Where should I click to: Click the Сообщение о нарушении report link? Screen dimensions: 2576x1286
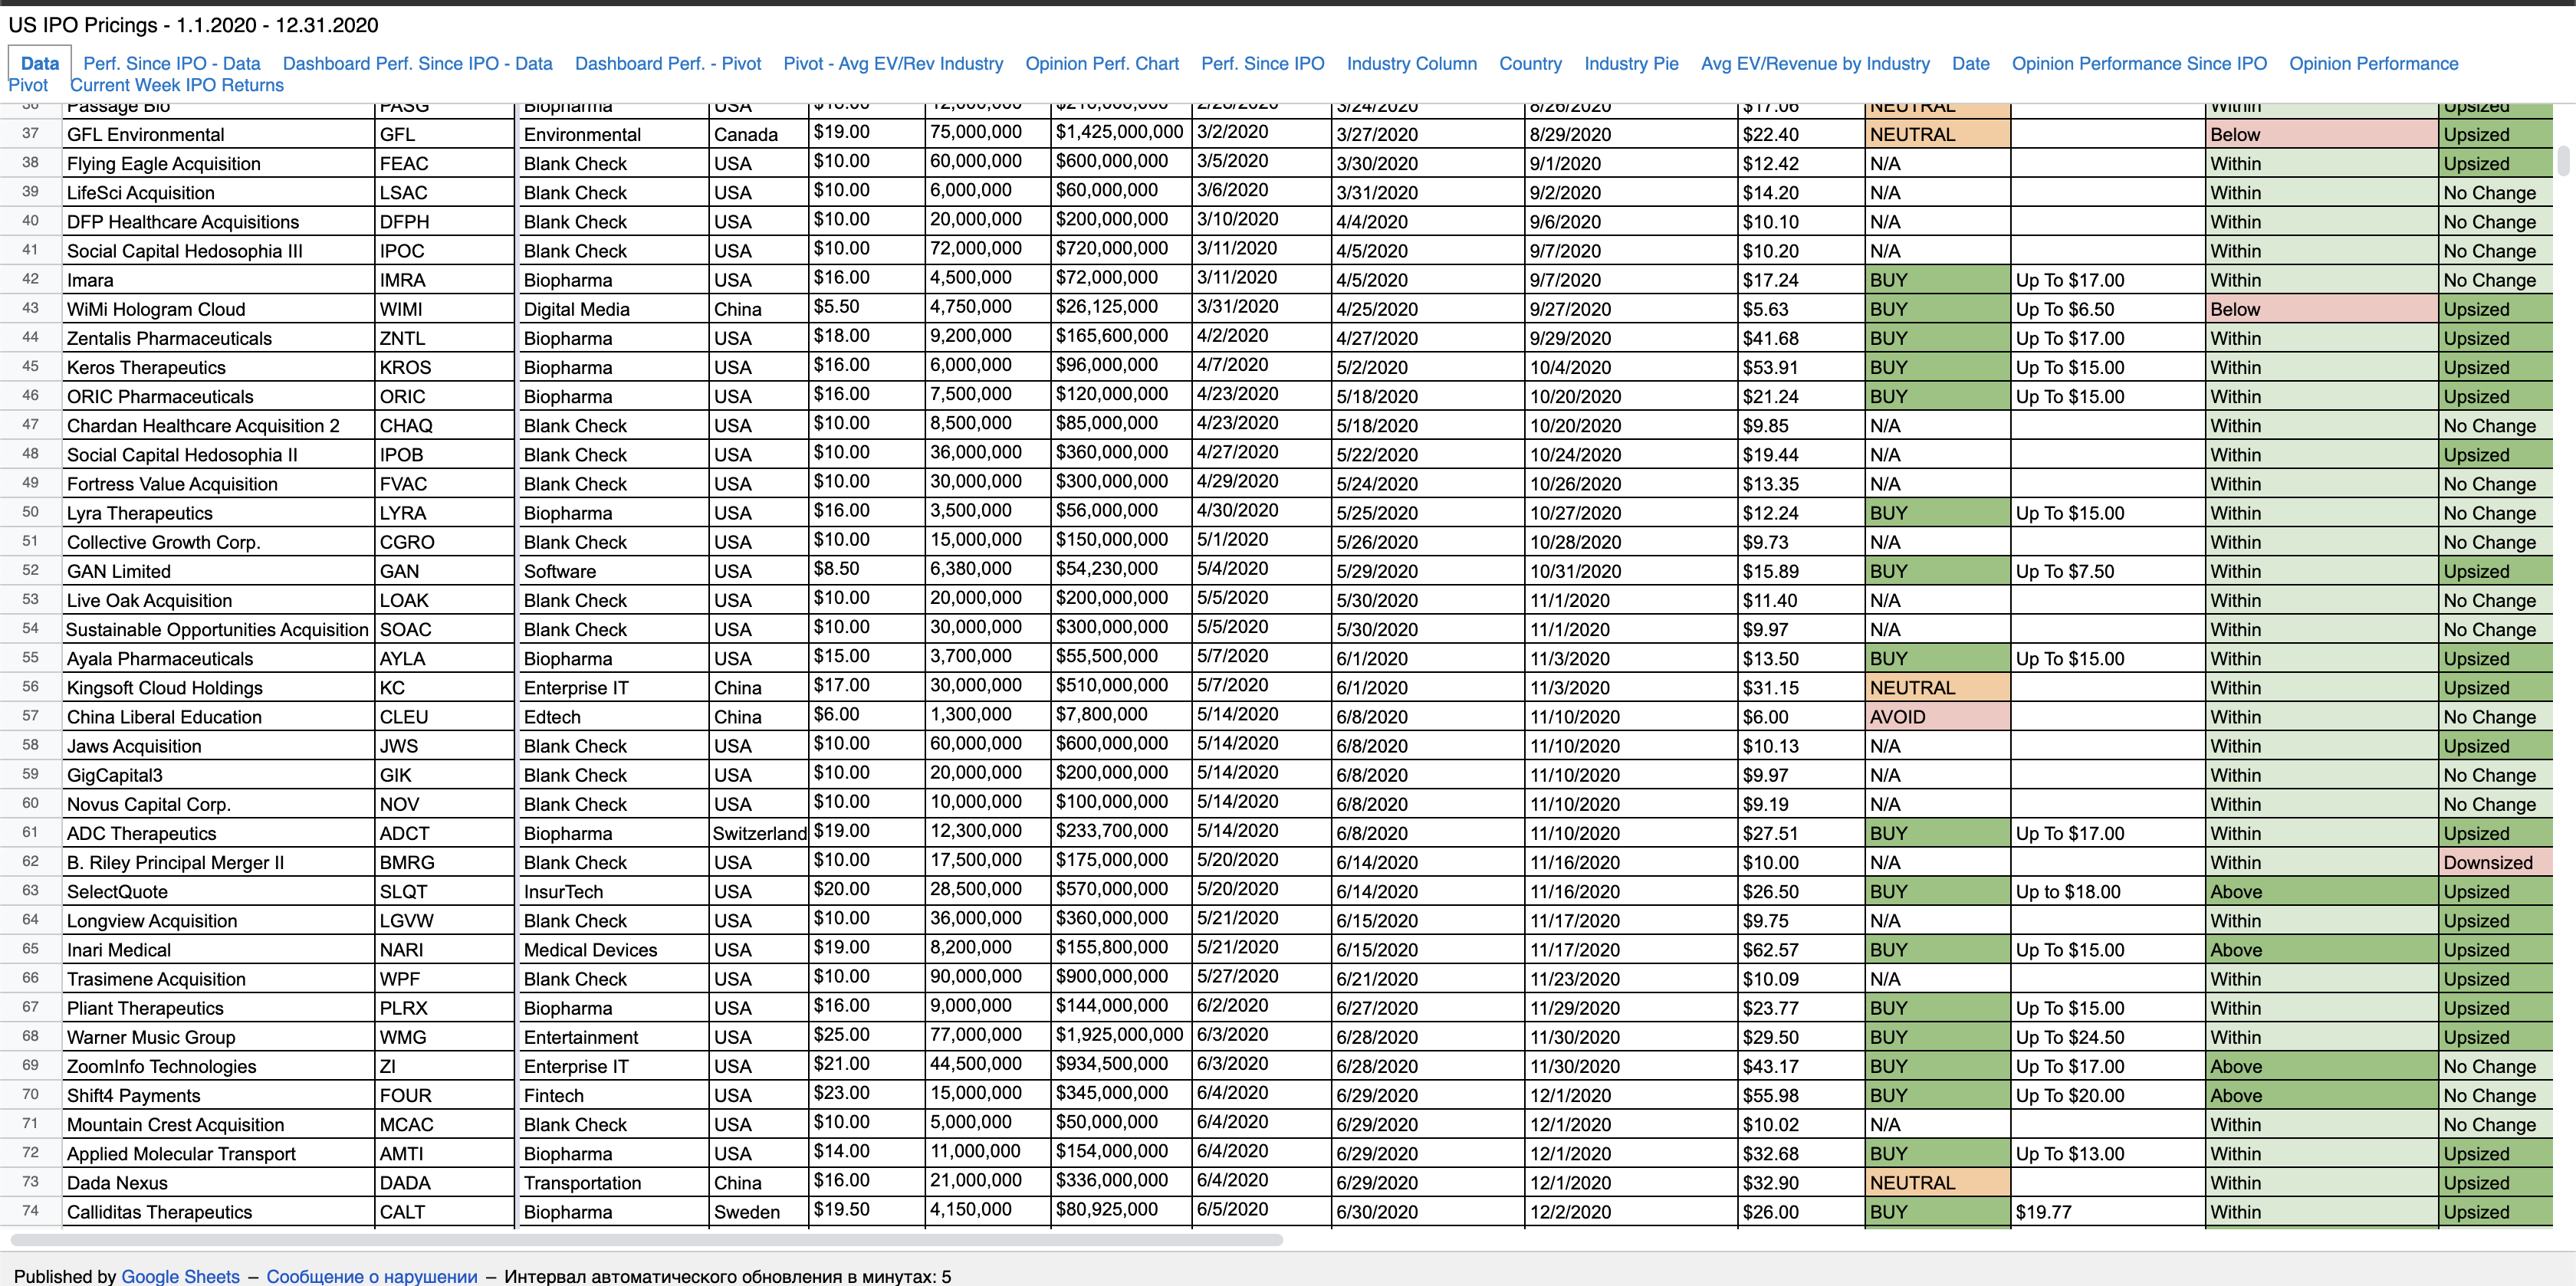pyautogui.click(x=371, y=1276)
